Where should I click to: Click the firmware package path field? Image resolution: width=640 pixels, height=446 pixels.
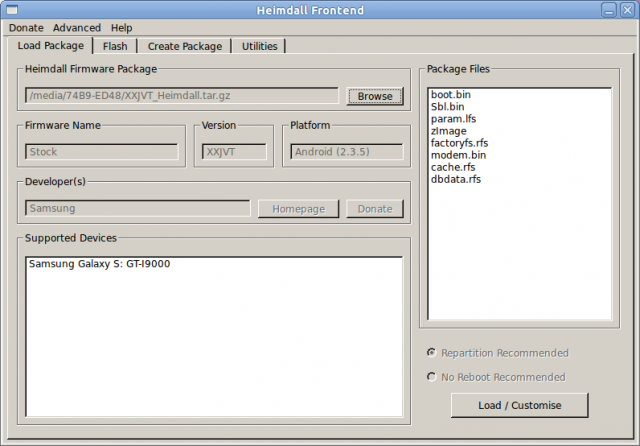click(x=182, y=95)
